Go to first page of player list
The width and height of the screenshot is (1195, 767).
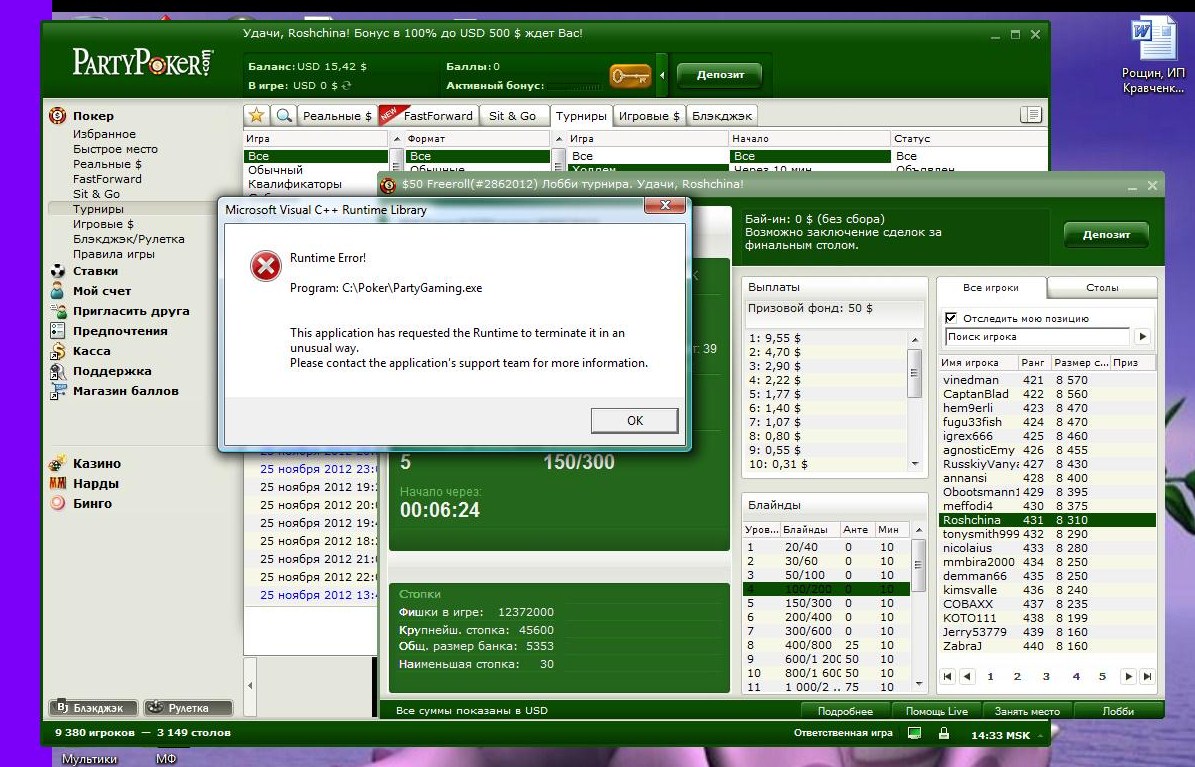tap(947, 676)
